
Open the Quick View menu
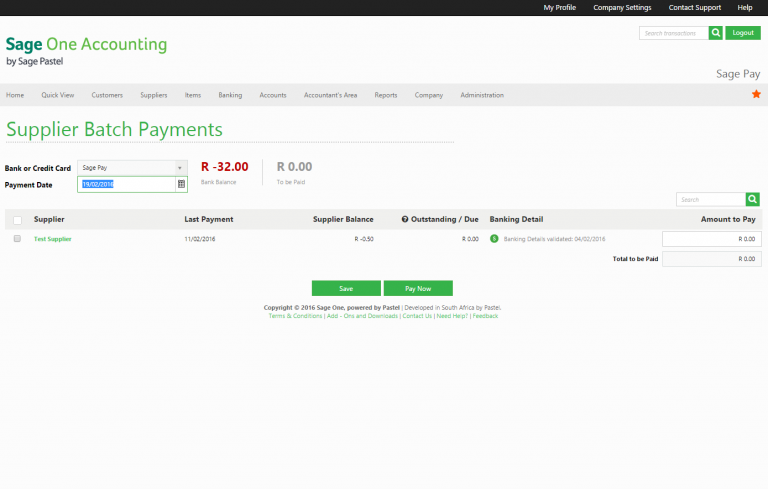click(x=58, y=95)
